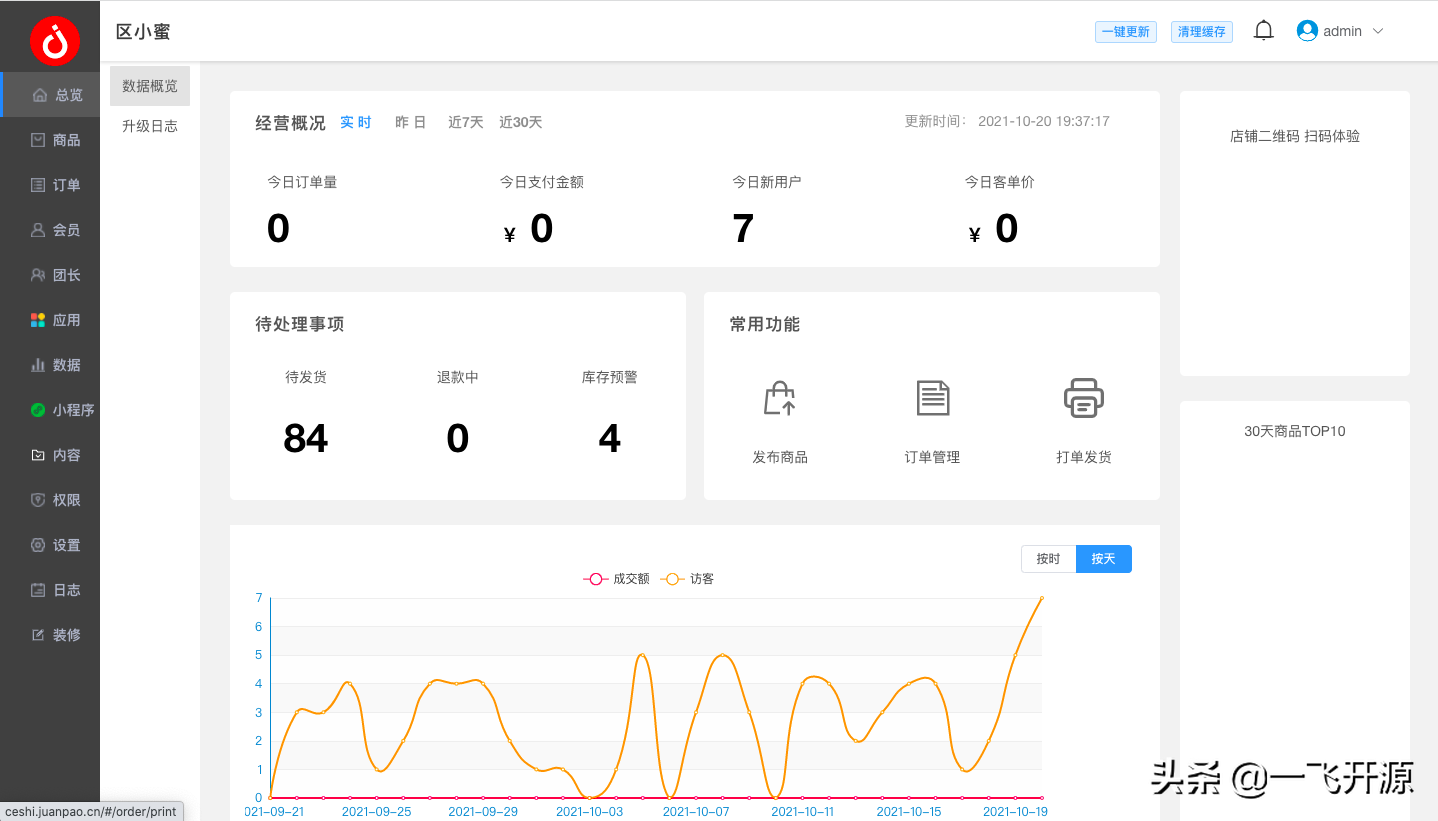Open the 内容 content sidebar item
Image resolution: width=1438 pixels, height=821 pixels.
coord(50,455)
